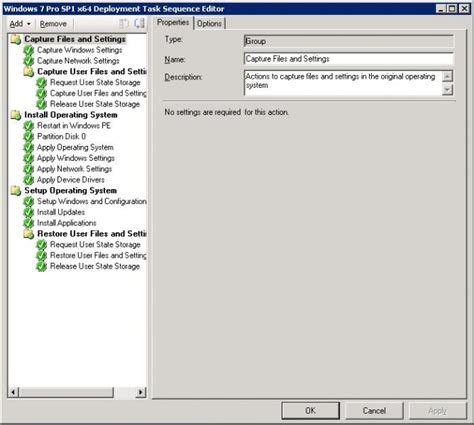Viewport: 474px width, 425px height.
Task: Click check icon beside Apply Network Settings
Action: click(29, 169)
